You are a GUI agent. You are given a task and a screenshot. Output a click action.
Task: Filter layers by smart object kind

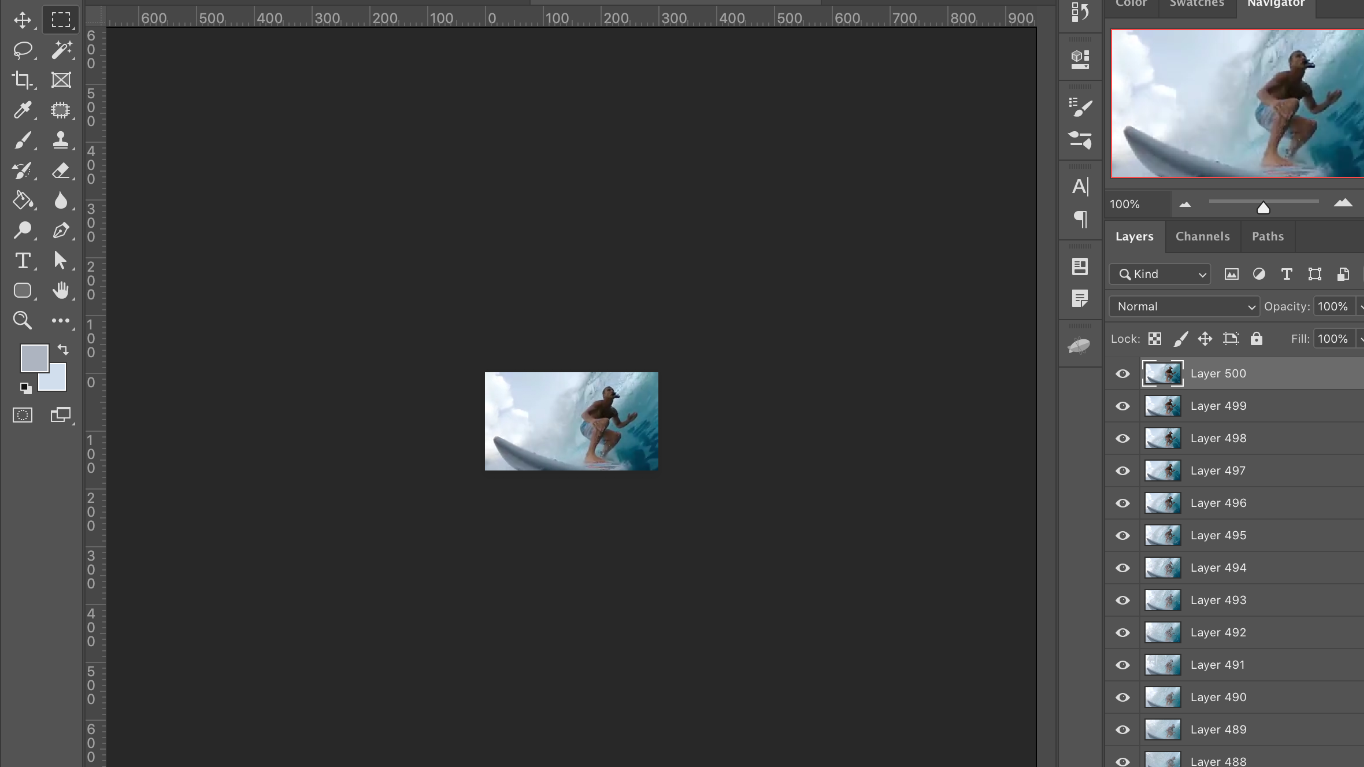click(x=1343, y=274)
